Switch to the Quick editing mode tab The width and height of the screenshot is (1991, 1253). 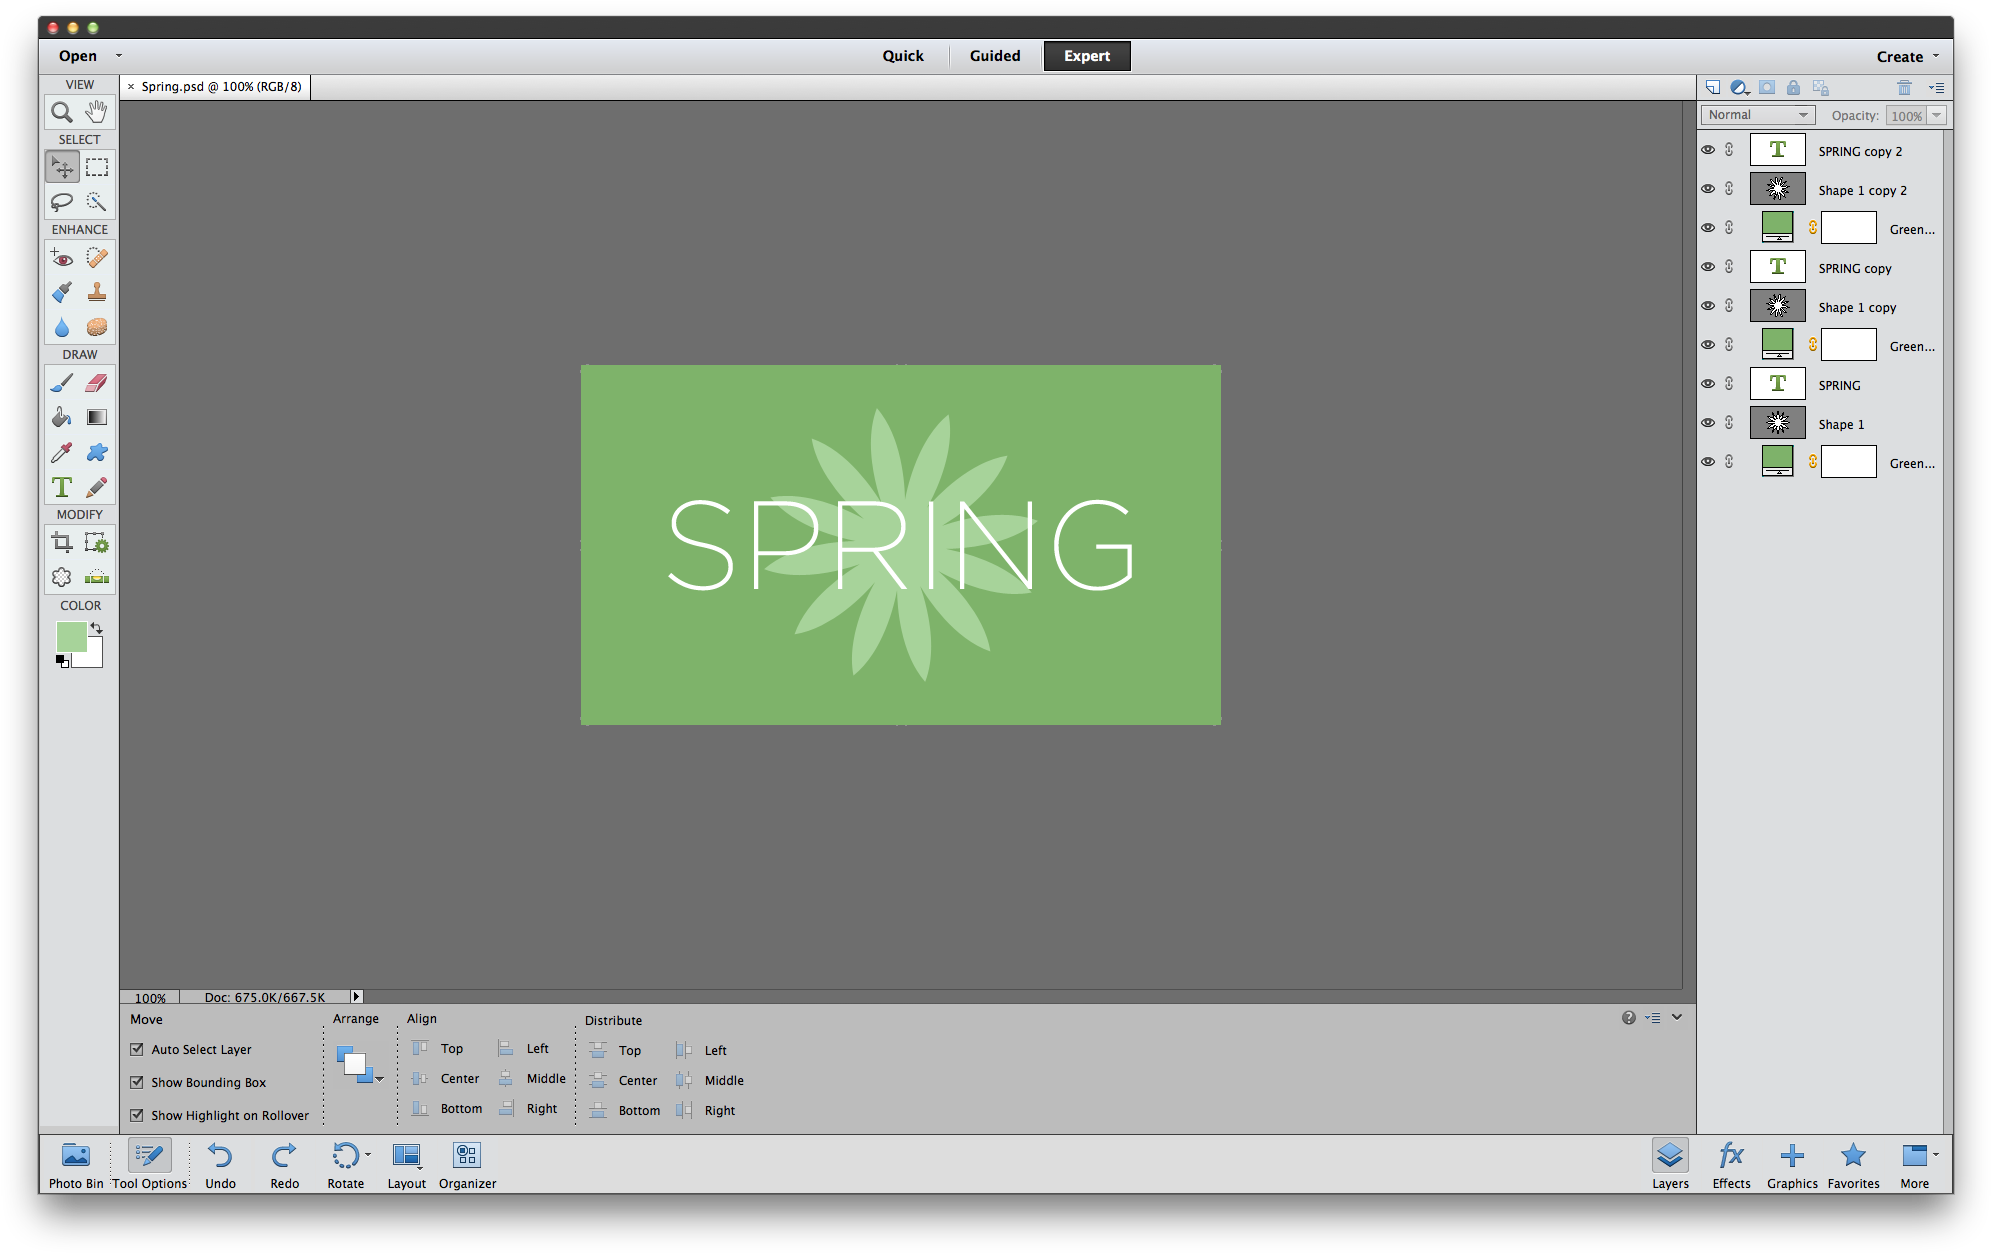pyautogui.click(x=903, y=56)
